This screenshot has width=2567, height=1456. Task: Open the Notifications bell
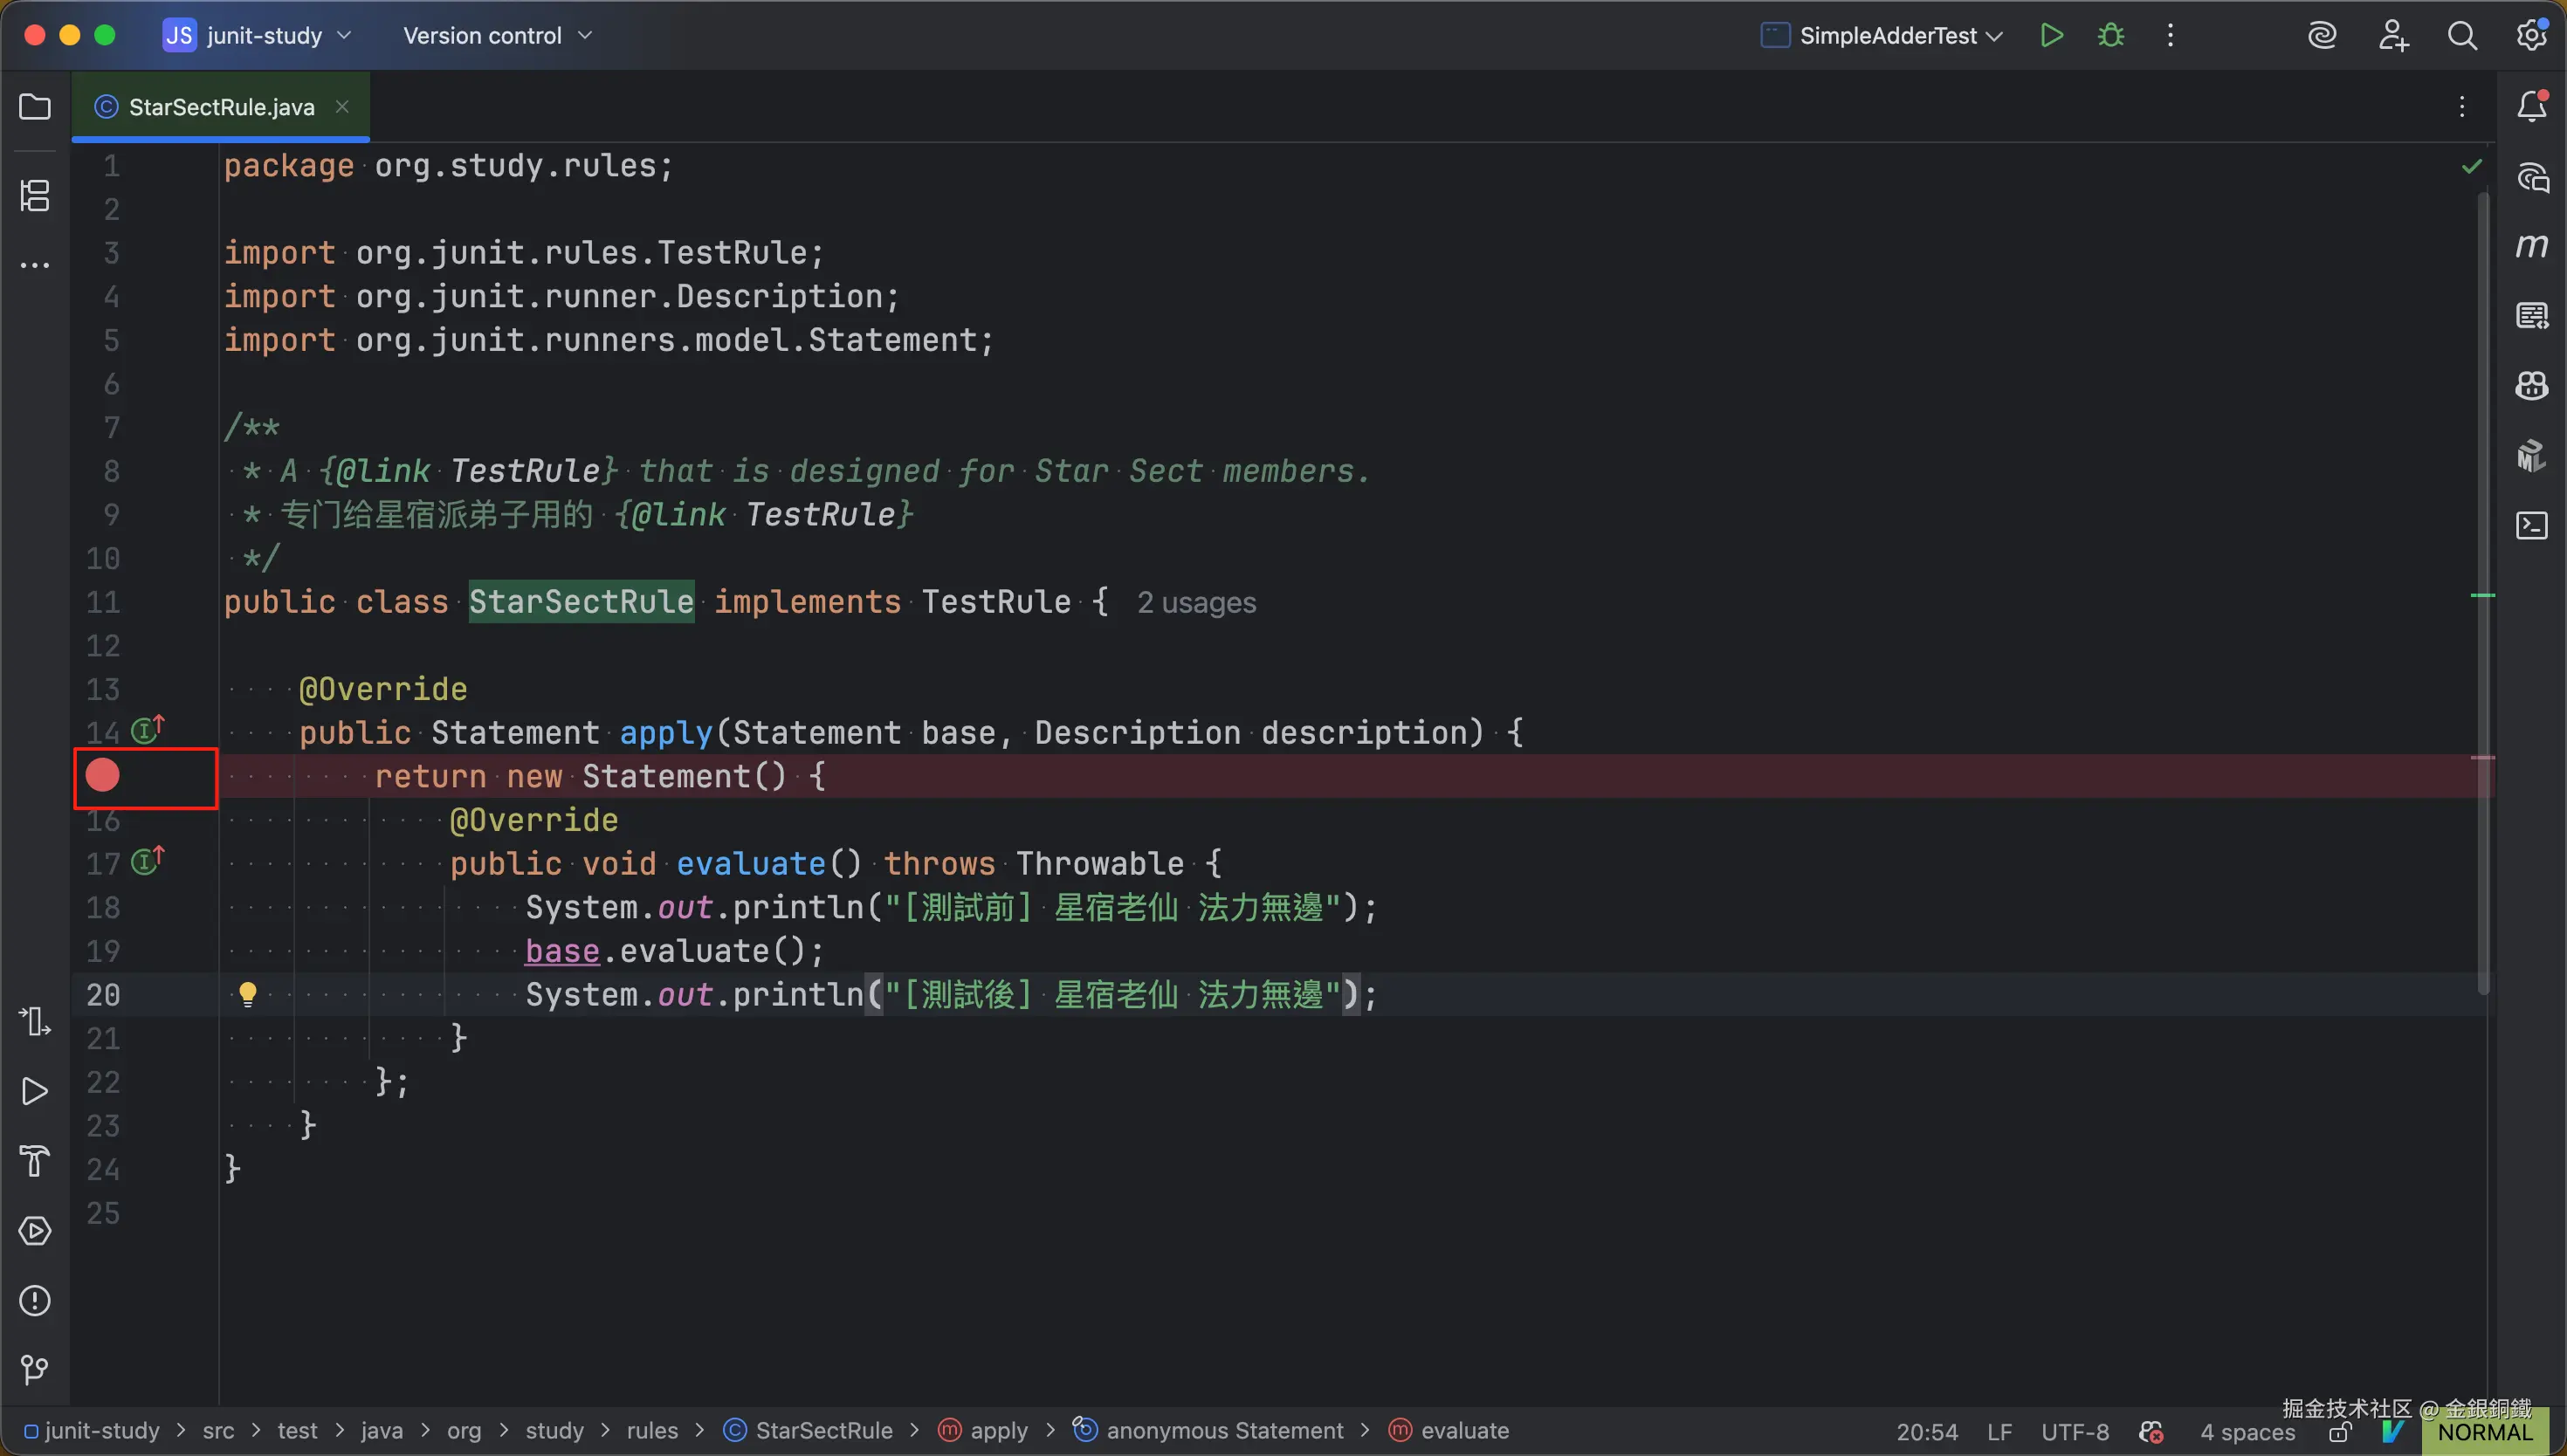[x=2531, y=106]
